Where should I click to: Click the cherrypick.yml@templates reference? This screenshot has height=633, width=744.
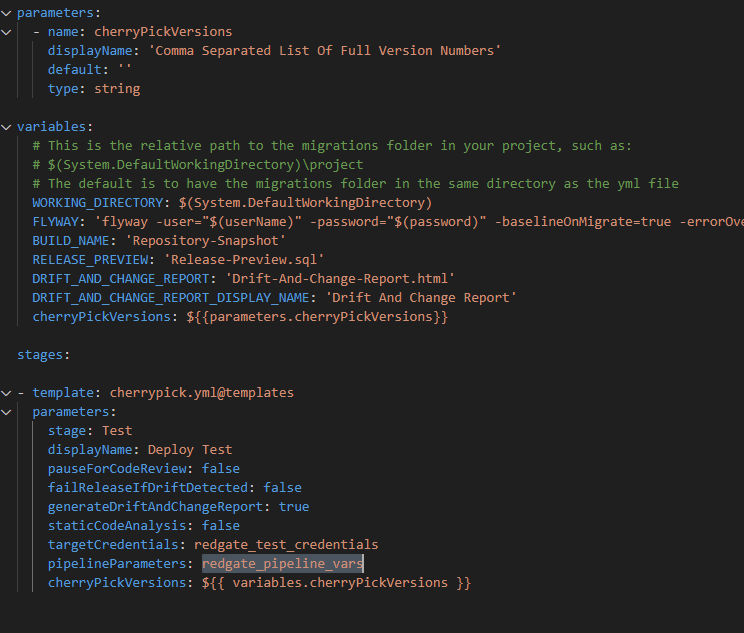[202, 393]
